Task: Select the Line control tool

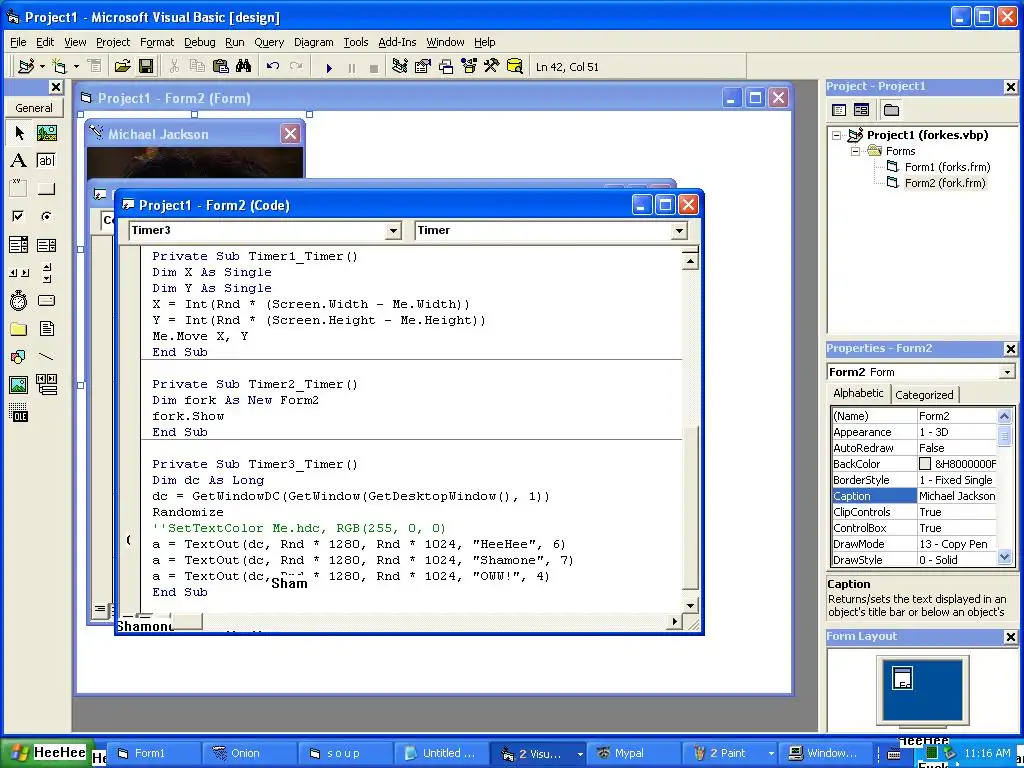Action: pyautogui.click(x=46, y=357)
